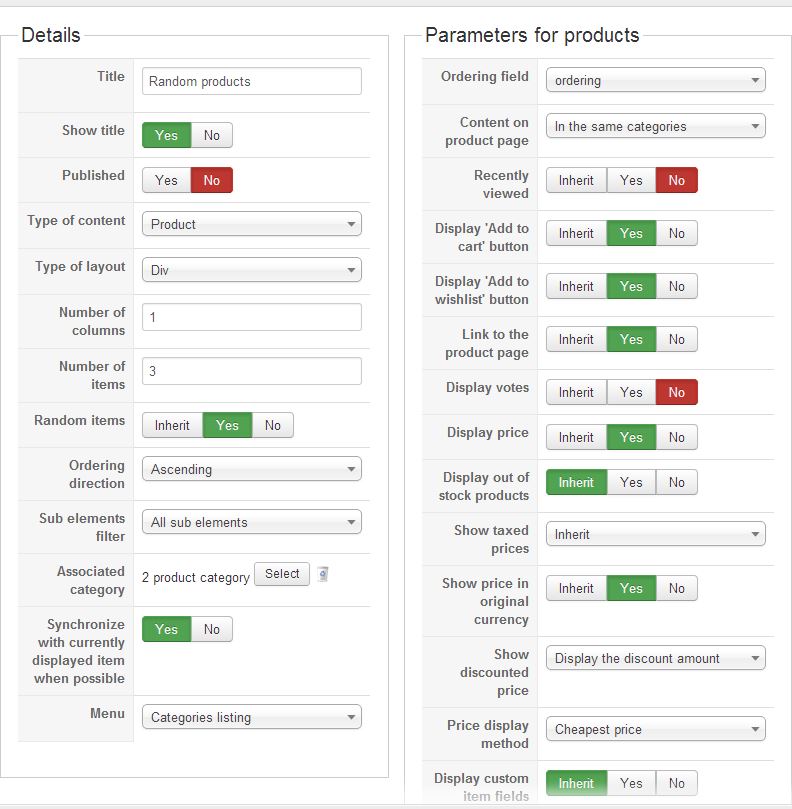Open the Ordering field dropdown
The width and height of the screenshot is (792, 809).
[x=655, y=80]
